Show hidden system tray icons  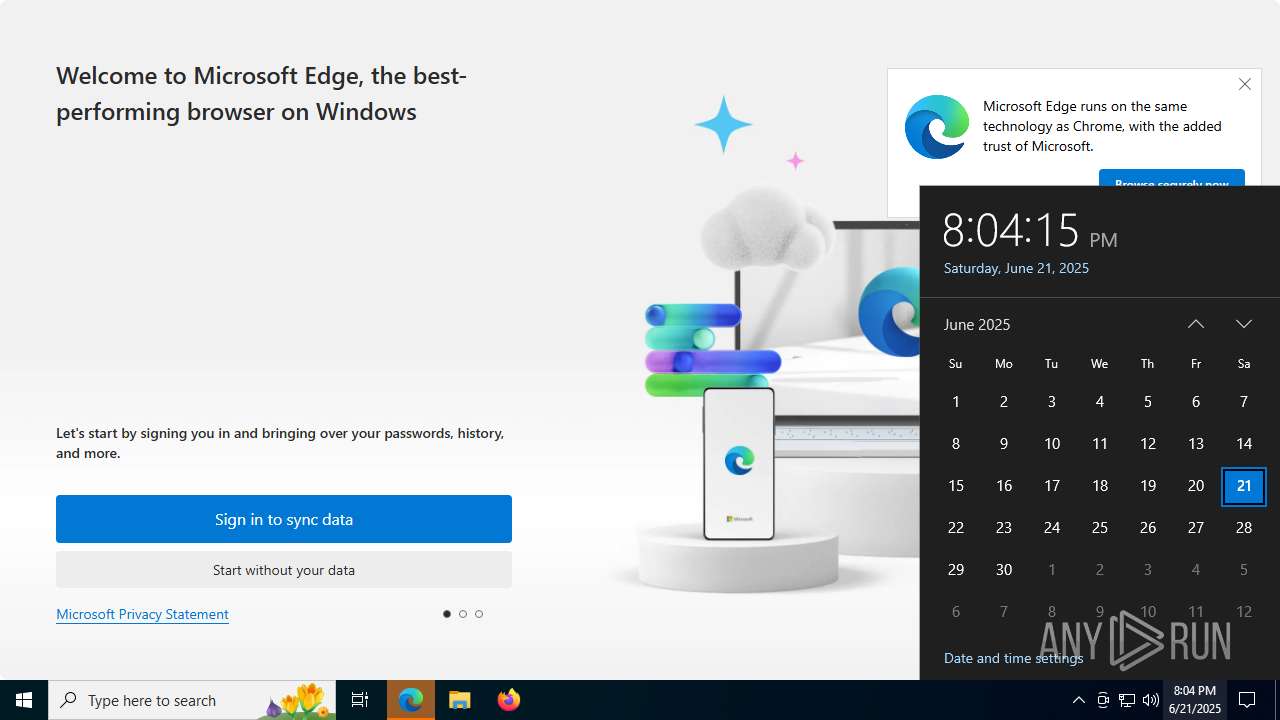(x=1078, y=700)
